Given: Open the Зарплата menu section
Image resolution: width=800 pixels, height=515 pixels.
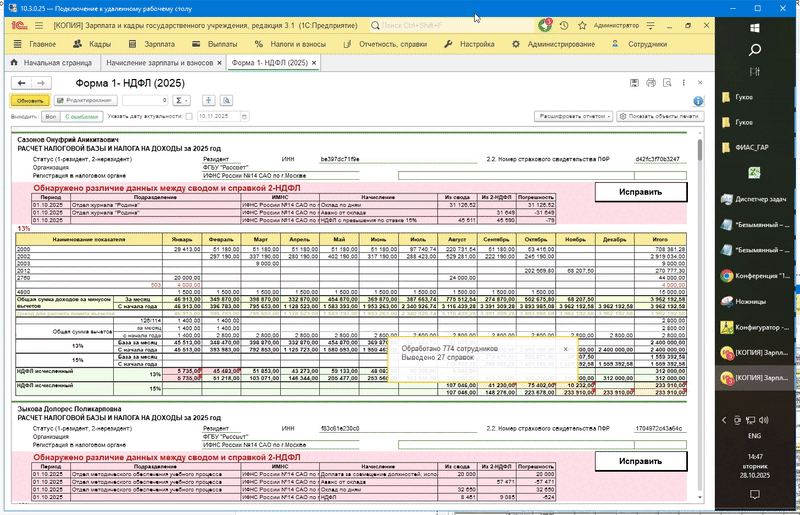Looking at the screenshot, I should pyautogui.click(x=152, y=44).
